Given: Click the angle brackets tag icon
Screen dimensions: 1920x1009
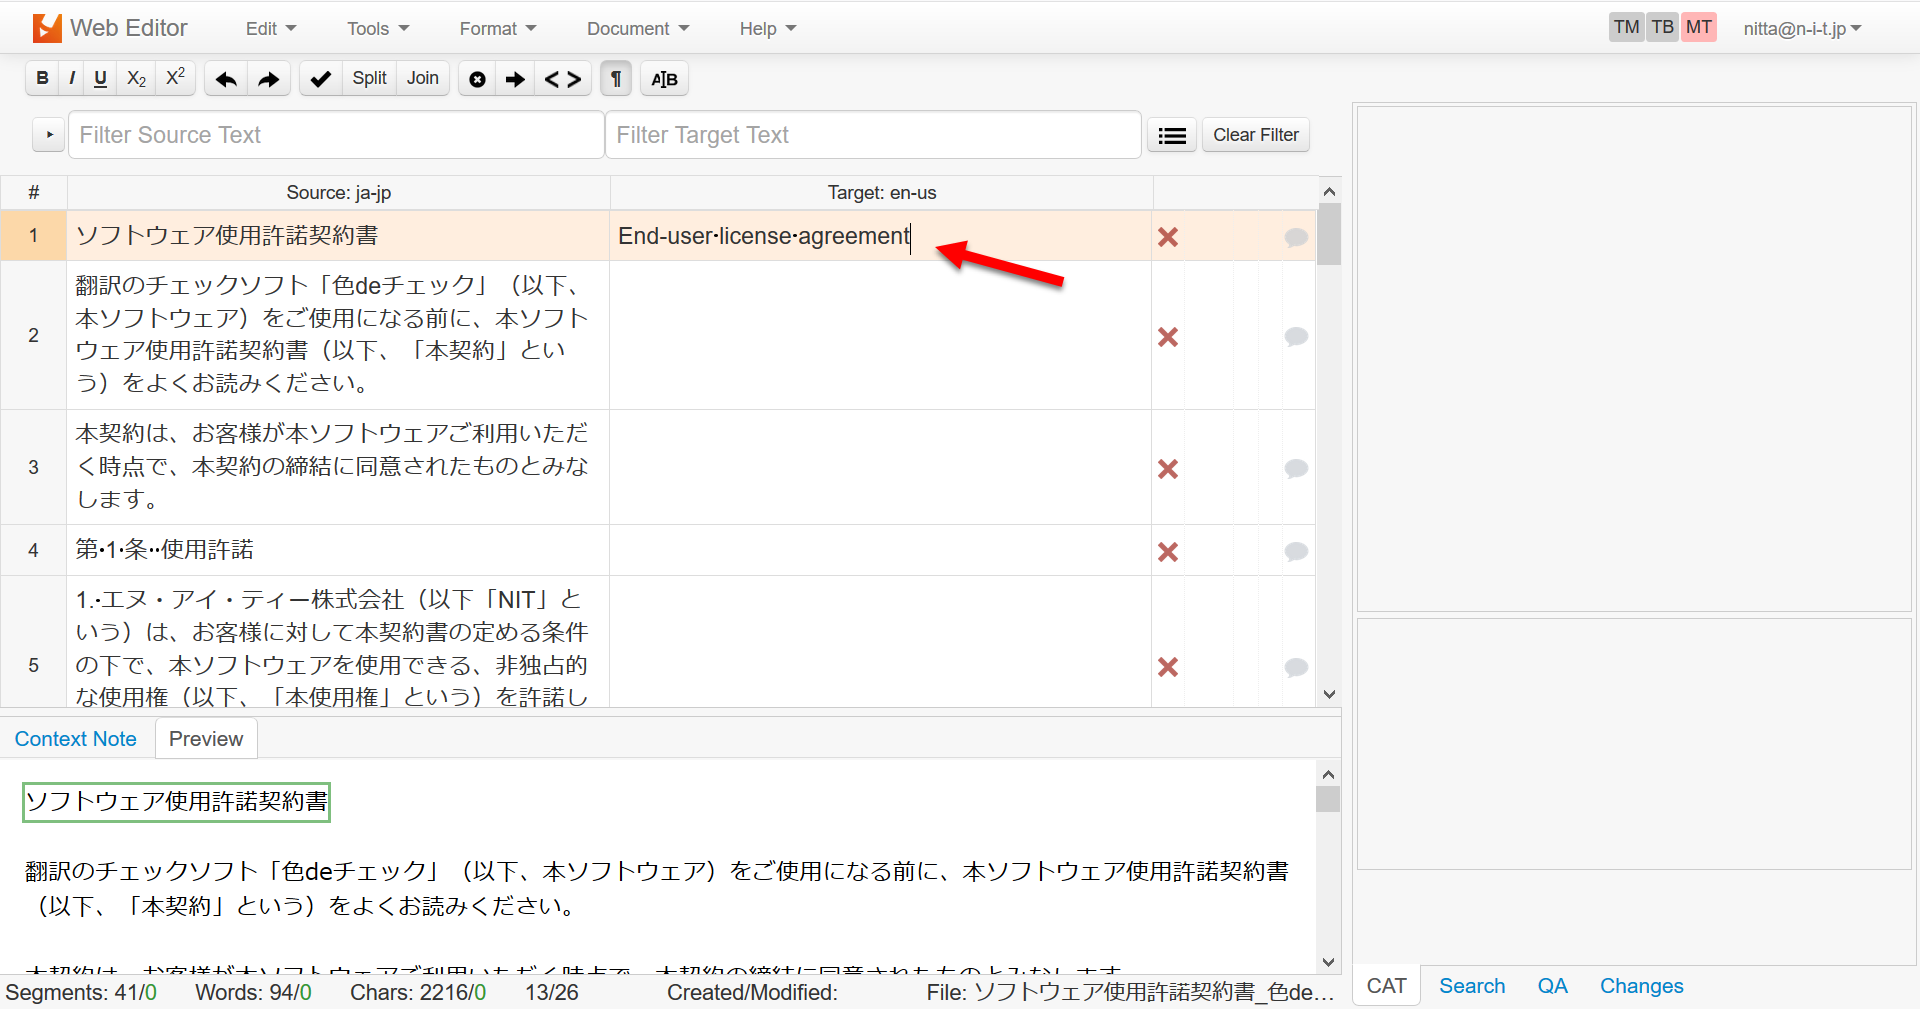Looking at the screenshot, I should [x=562, y=79].
